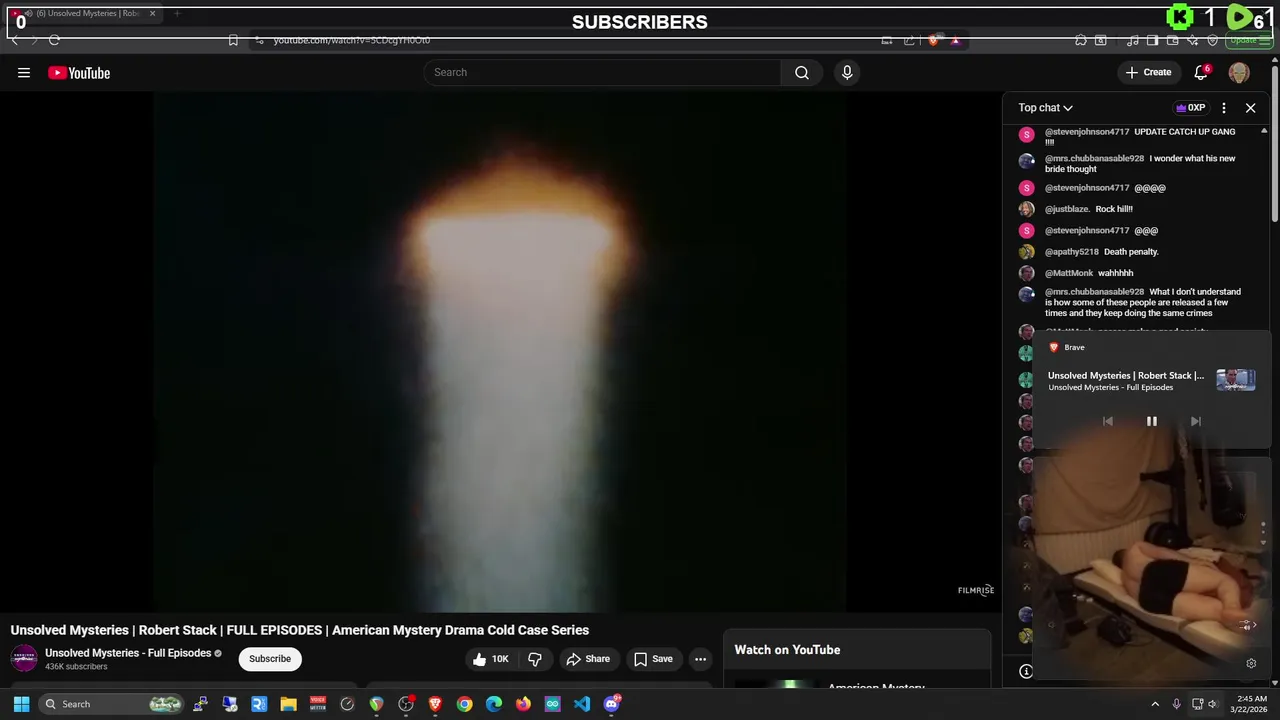This screenshot has height=720, width=1280.
Task: Open media popup settings gear
Action: pyautogui.click(x=1251, y=663)
